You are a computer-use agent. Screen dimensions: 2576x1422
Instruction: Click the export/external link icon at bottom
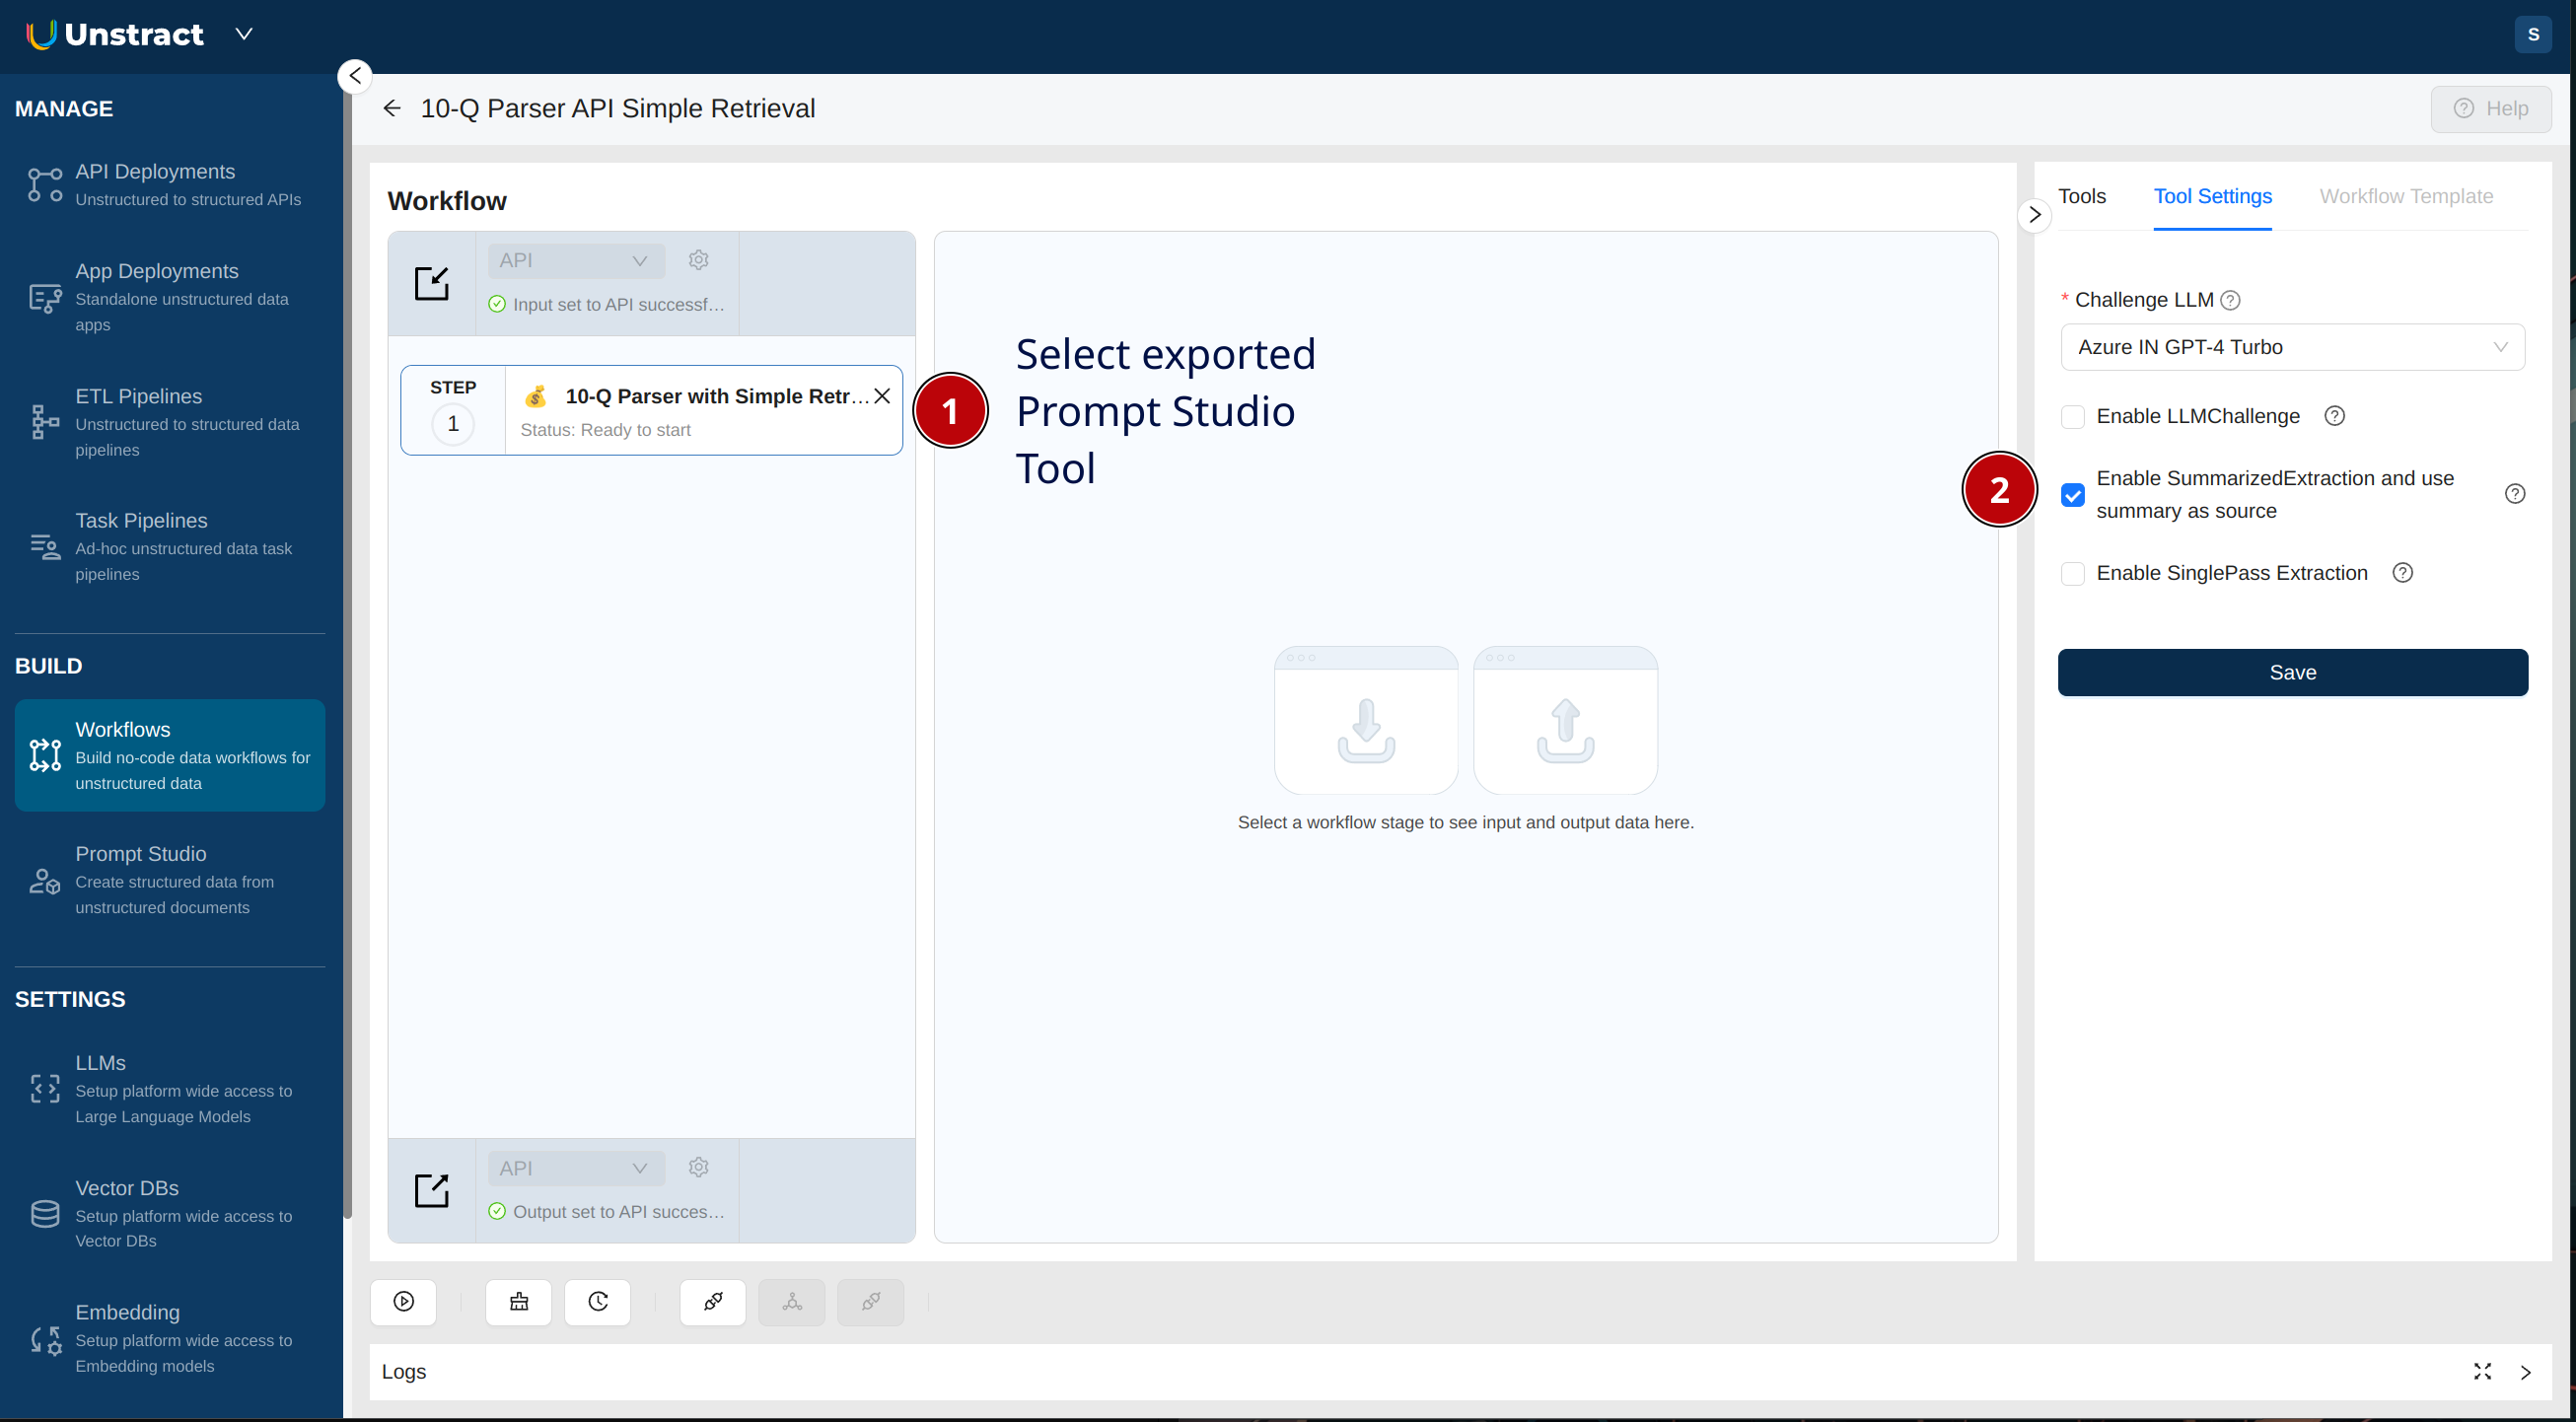(431, 1191)
